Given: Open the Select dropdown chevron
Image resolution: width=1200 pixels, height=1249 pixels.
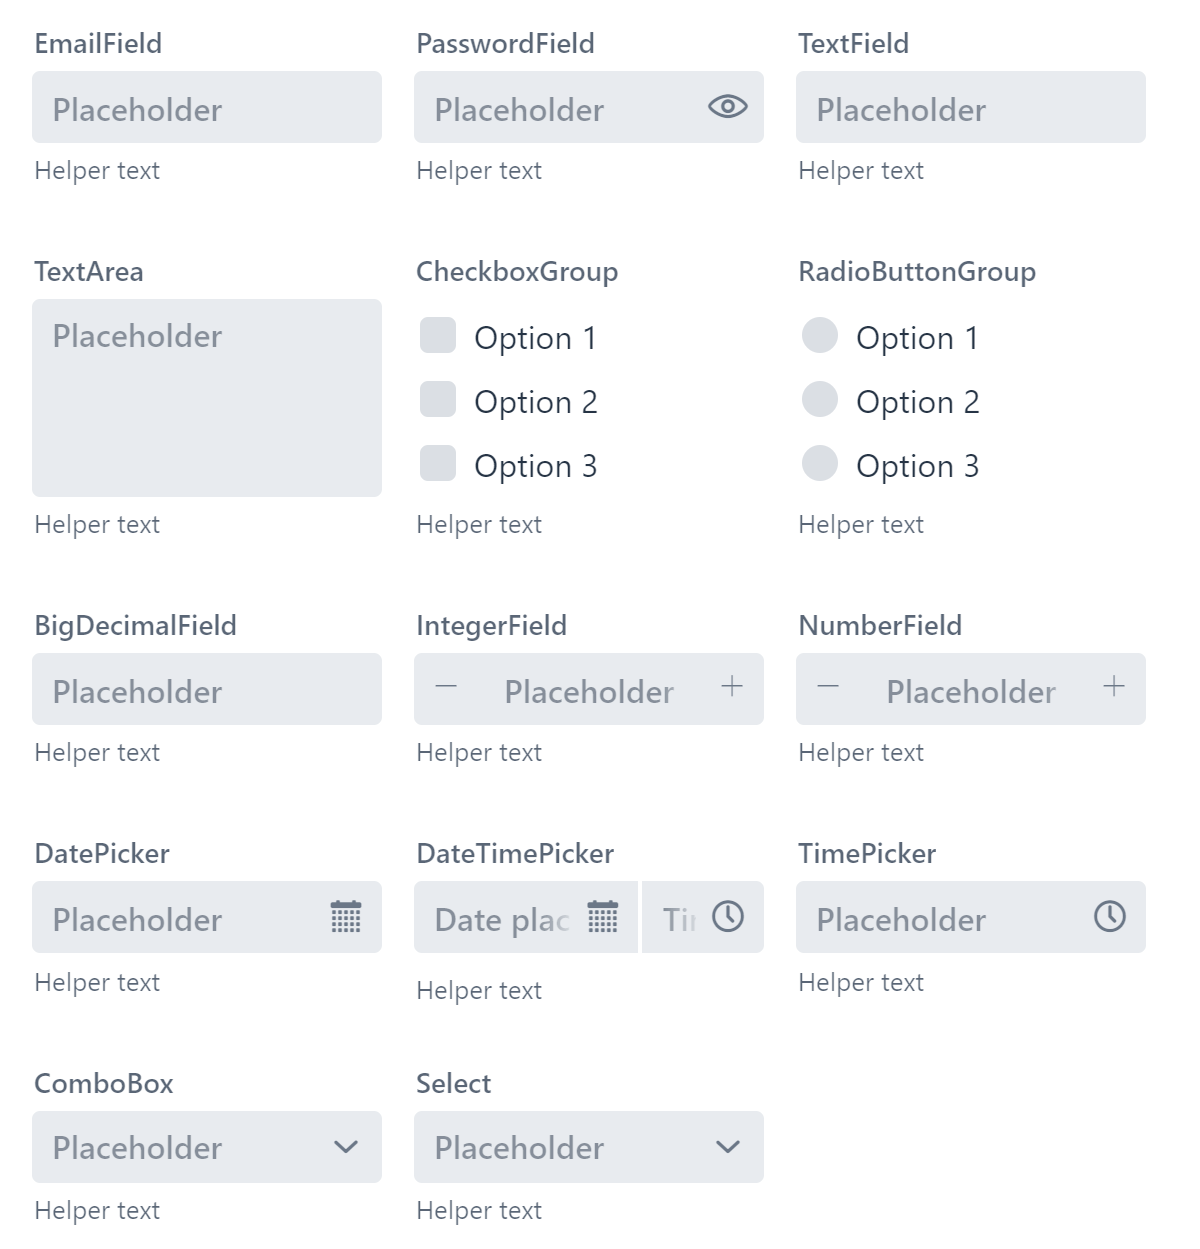Looking at the screenshot, I should click(x=728, y=1147).
